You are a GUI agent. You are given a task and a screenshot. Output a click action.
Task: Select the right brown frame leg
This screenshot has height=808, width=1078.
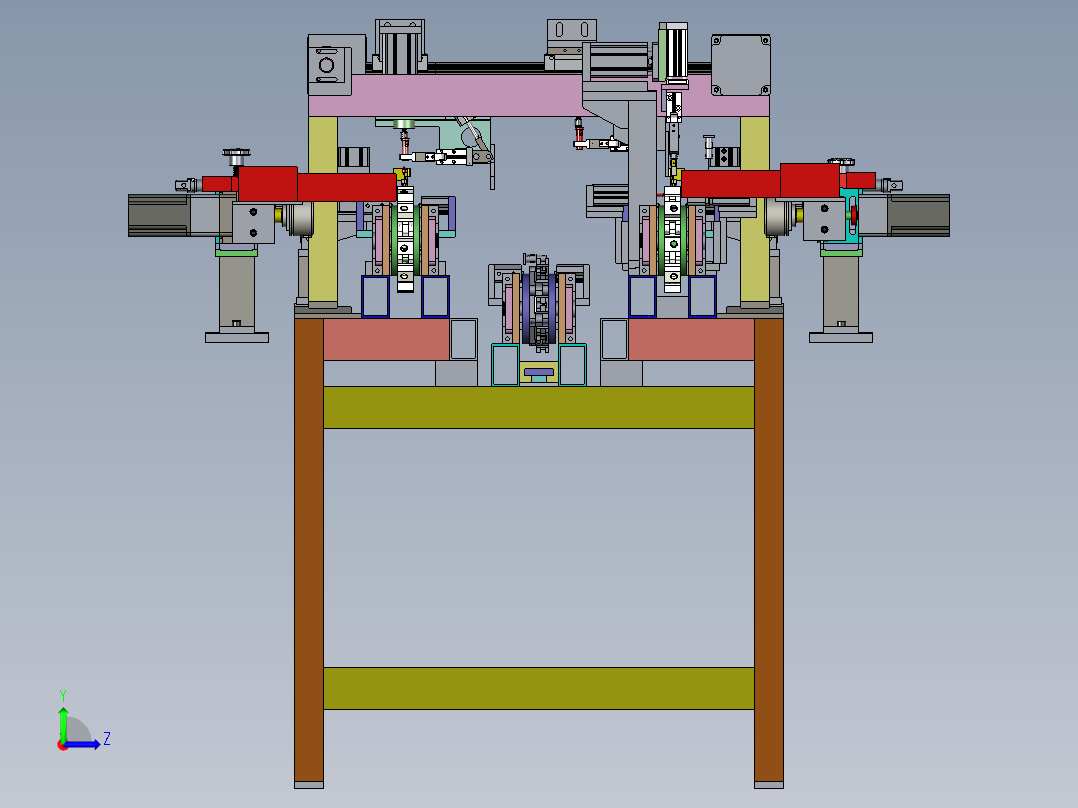point(769,549)
